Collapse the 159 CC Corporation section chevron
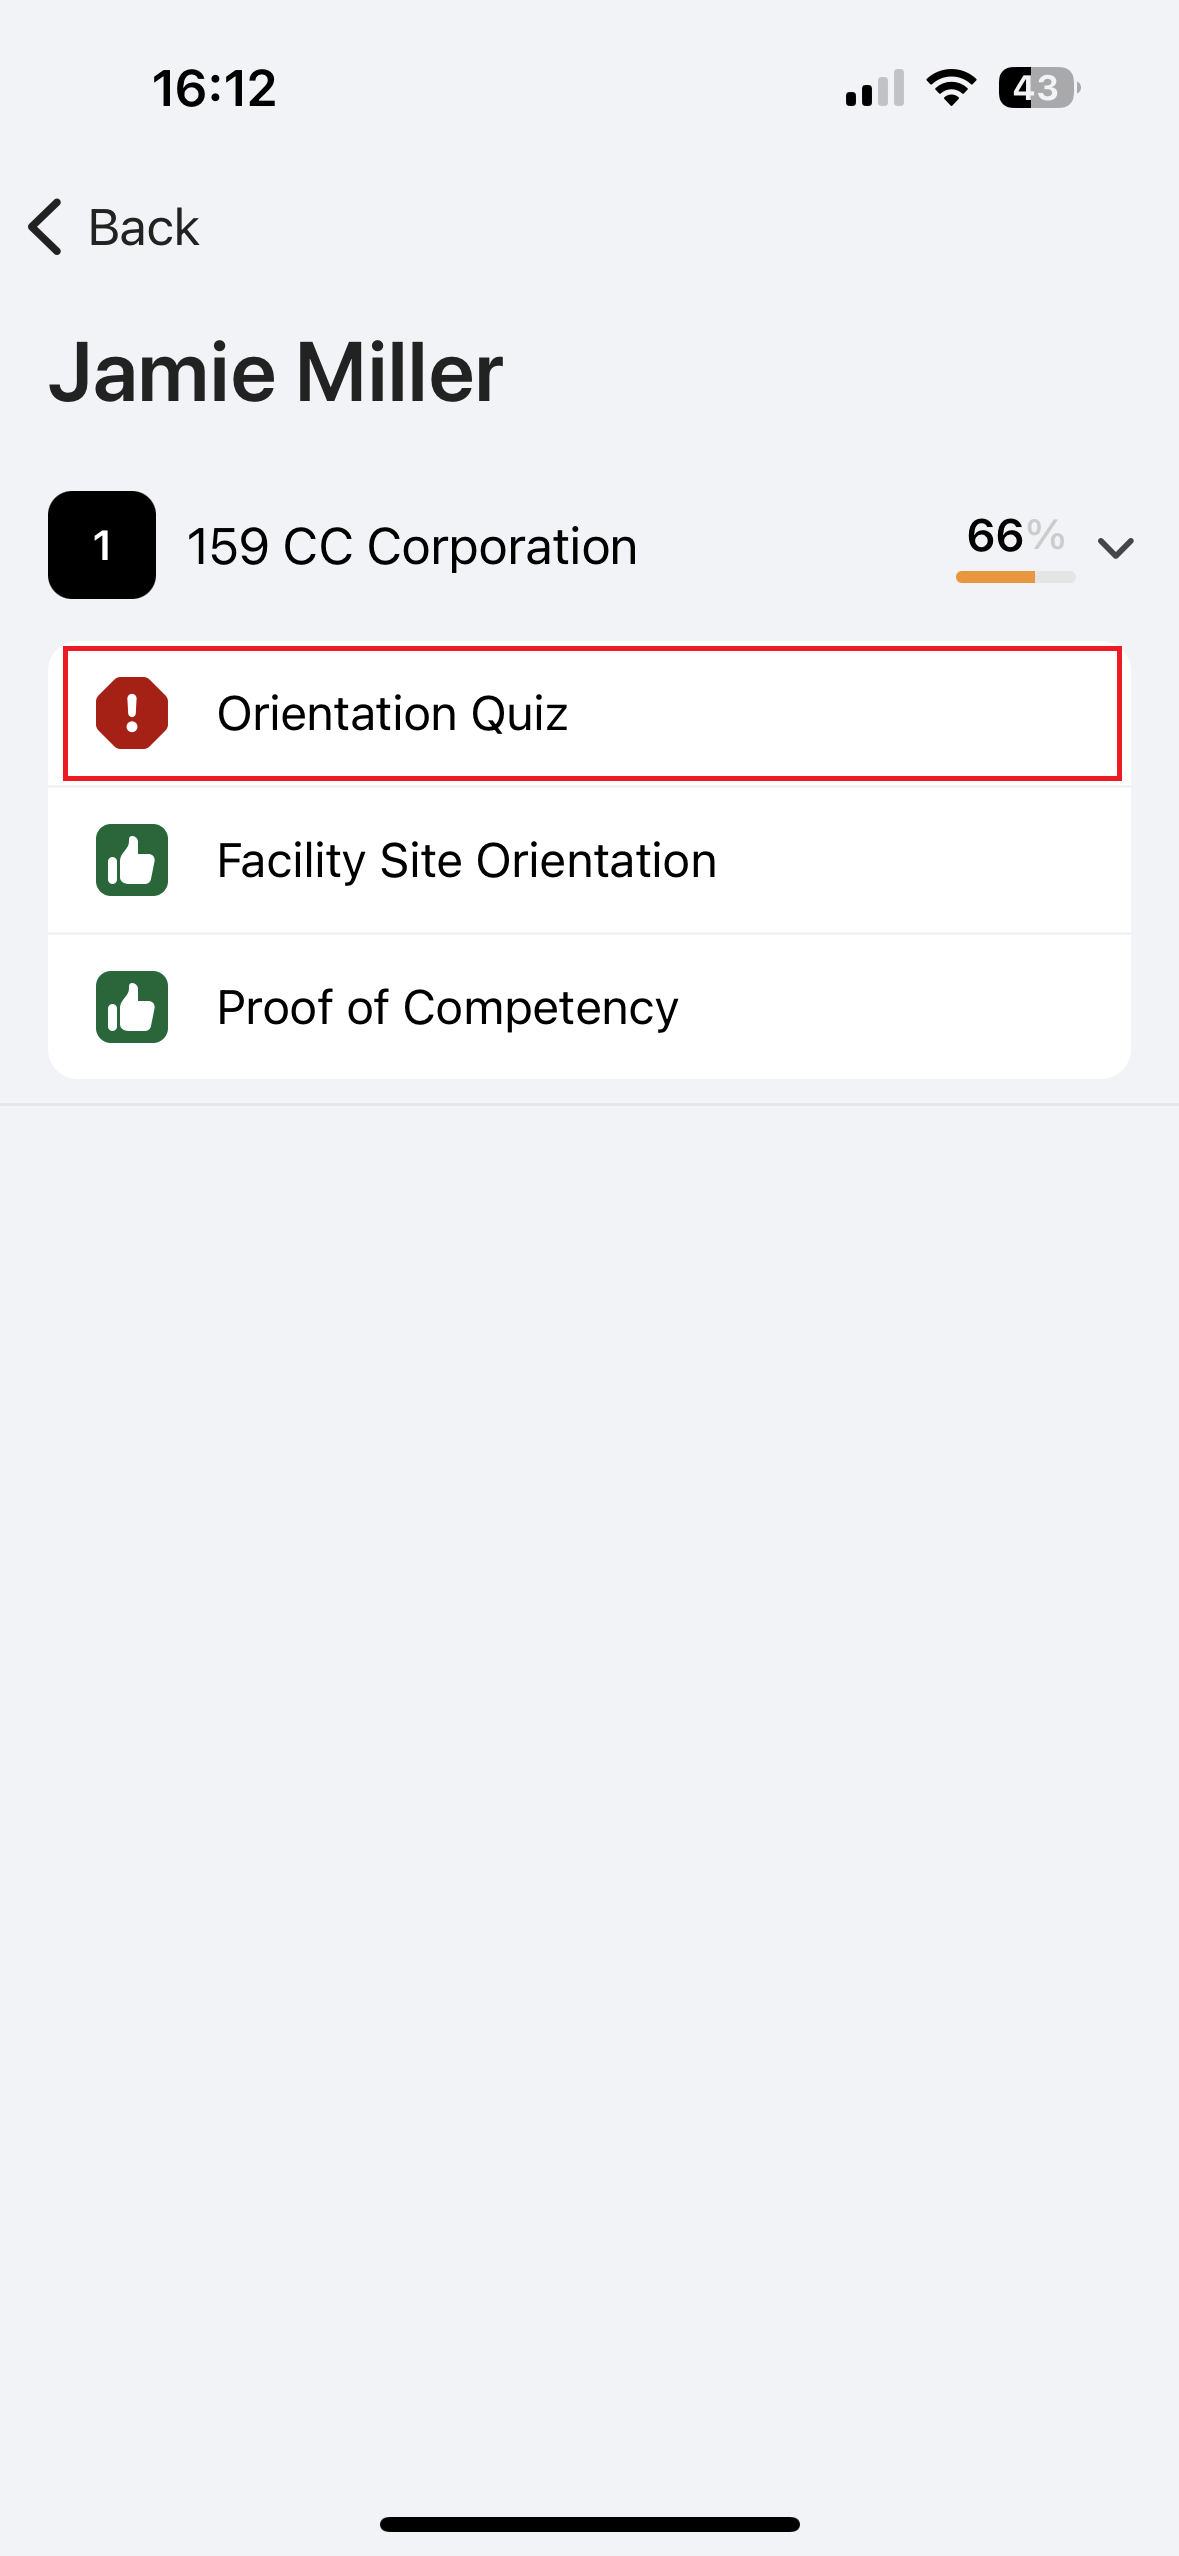1179x2556 pixels. (x=1115, y=548)
